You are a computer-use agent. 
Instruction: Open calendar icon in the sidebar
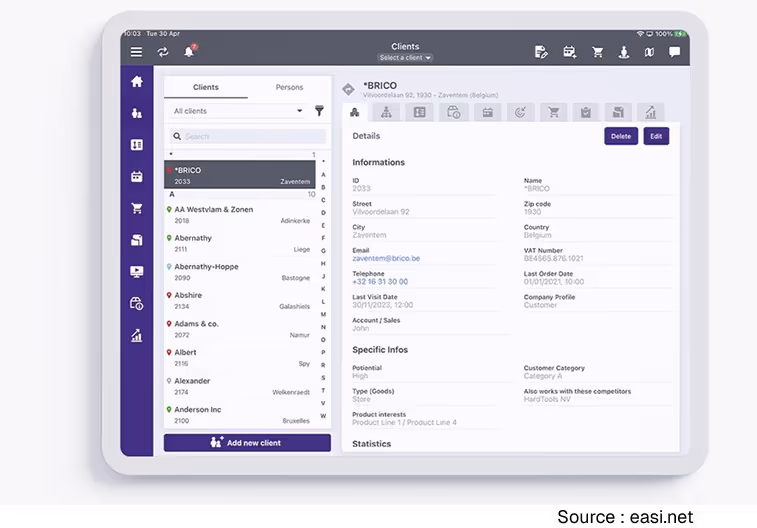pos(137,176)
